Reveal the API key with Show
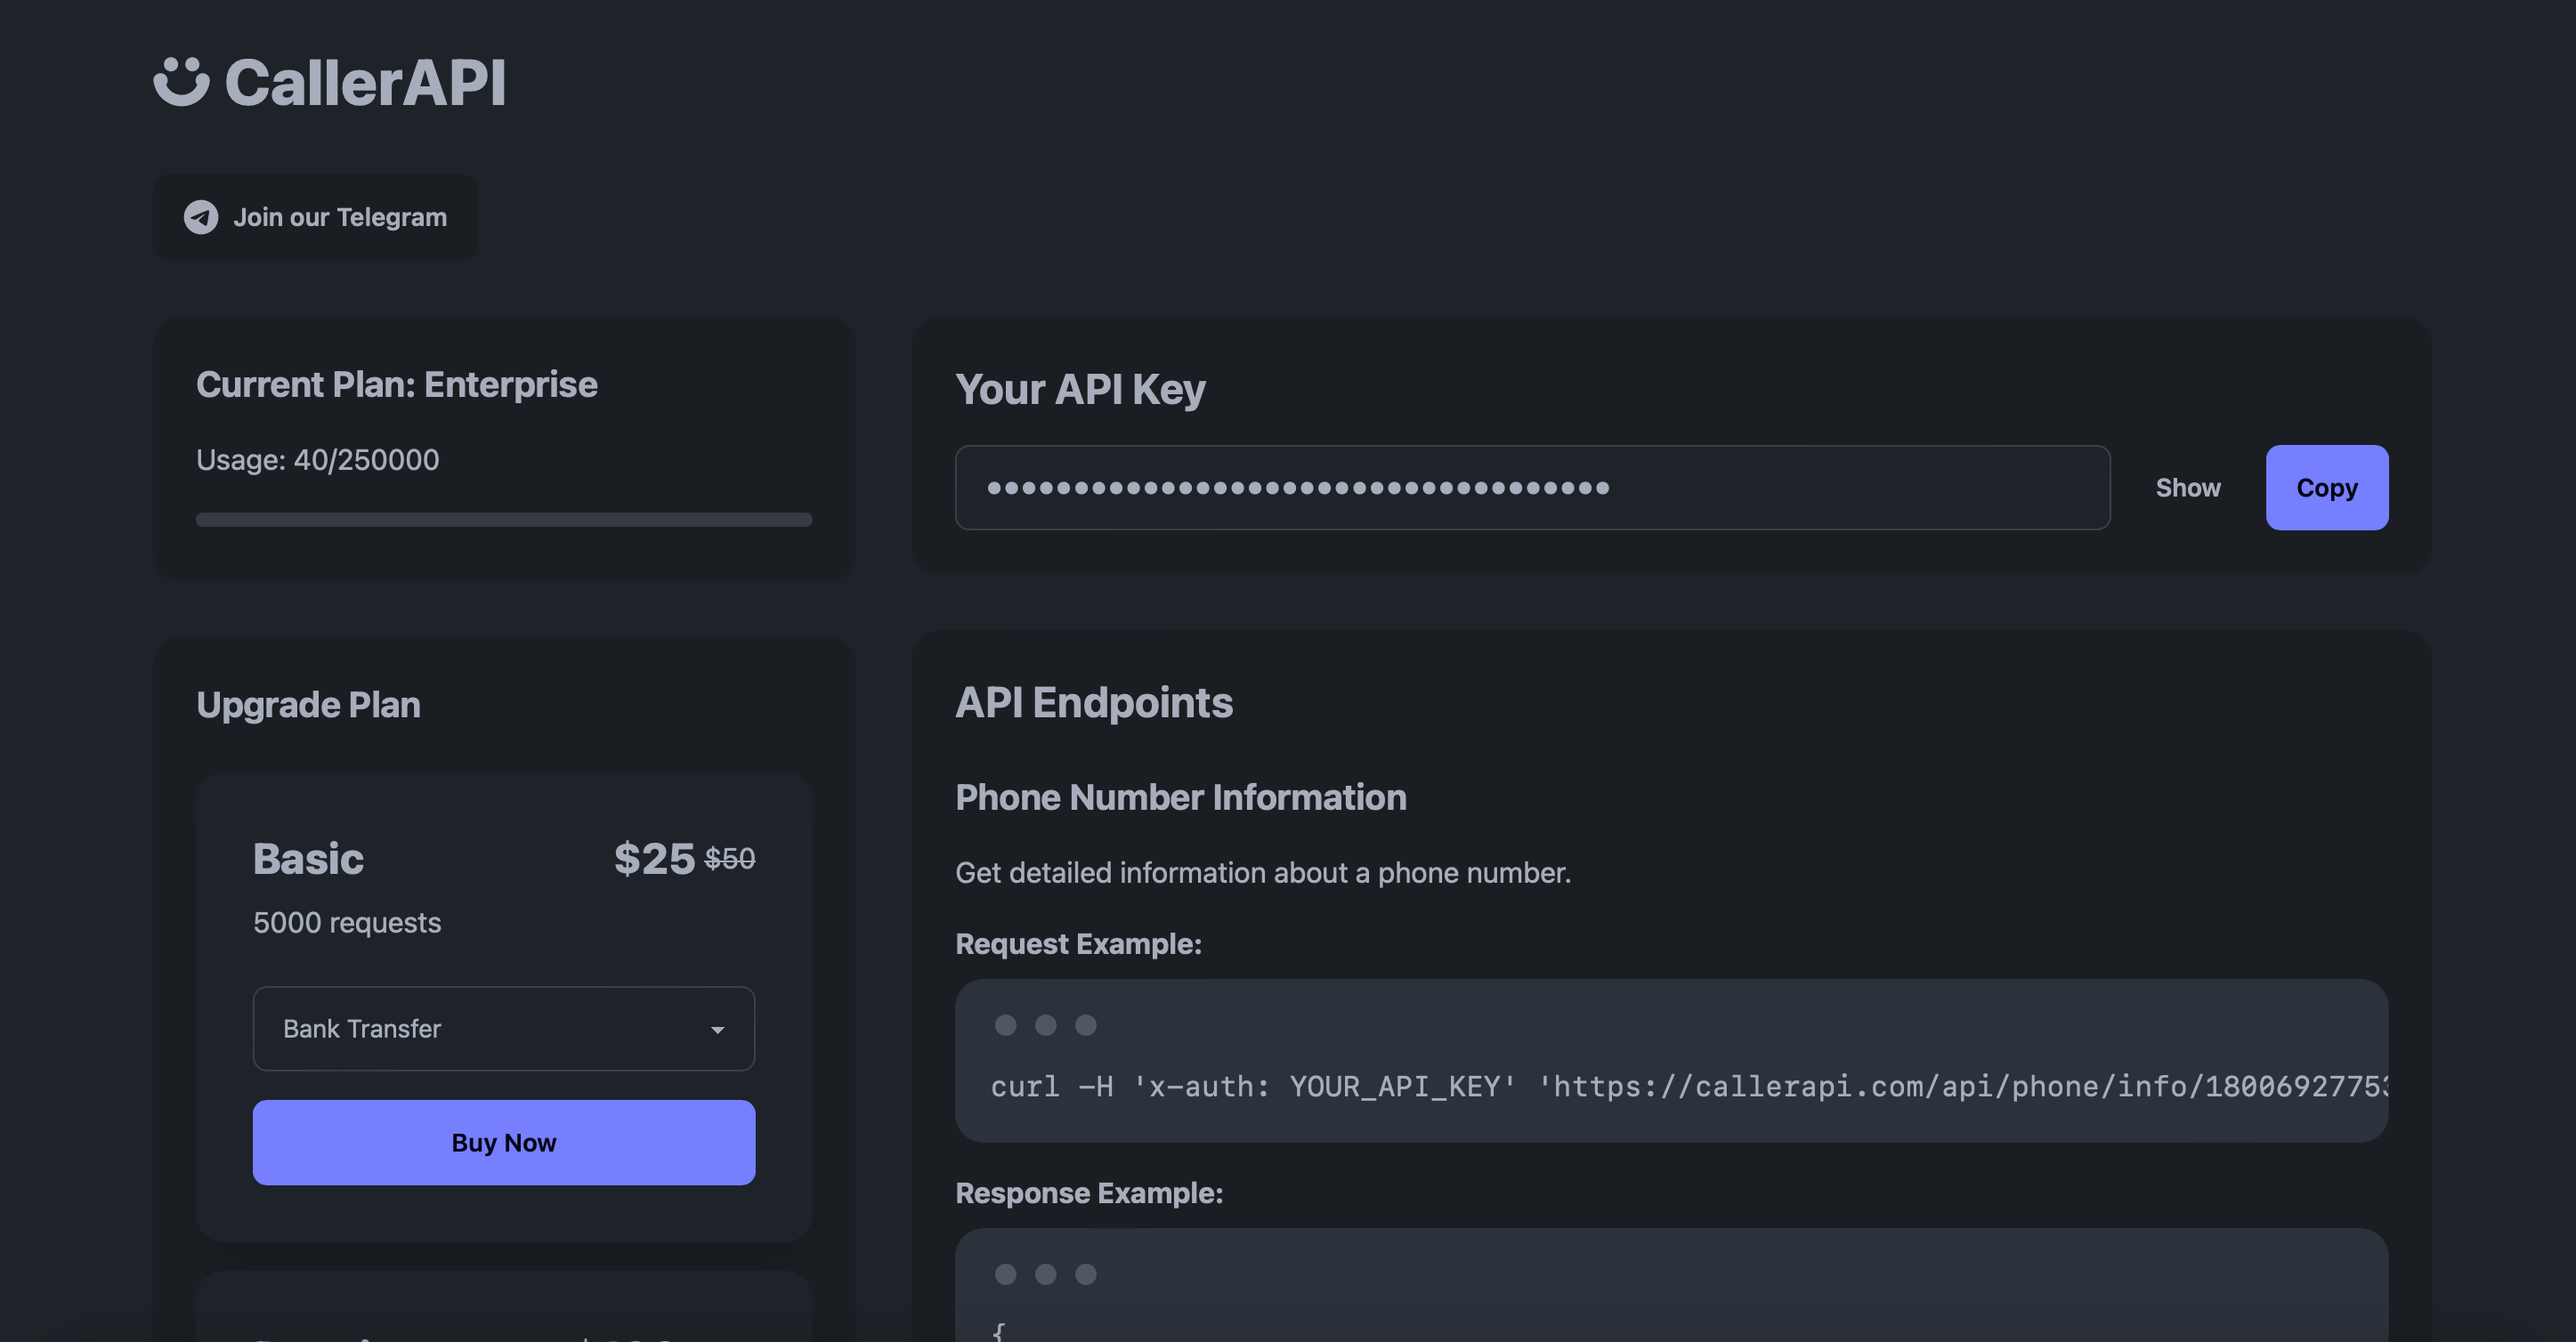 (2187, 487)
